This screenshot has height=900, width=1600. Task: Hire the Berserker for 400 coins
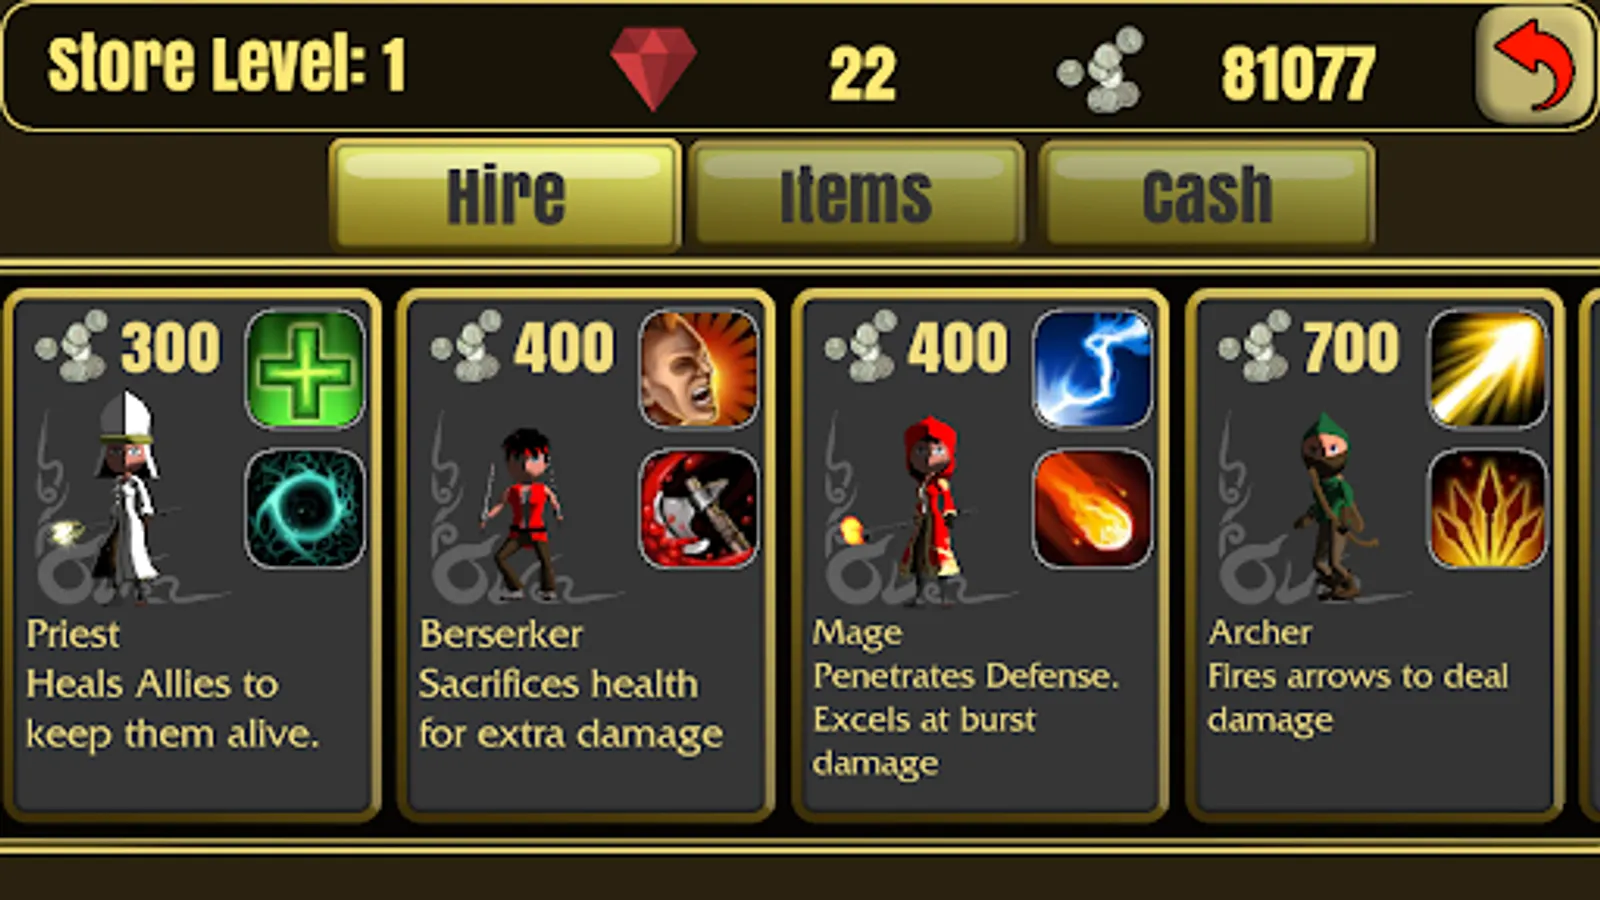tap(586, 555)
